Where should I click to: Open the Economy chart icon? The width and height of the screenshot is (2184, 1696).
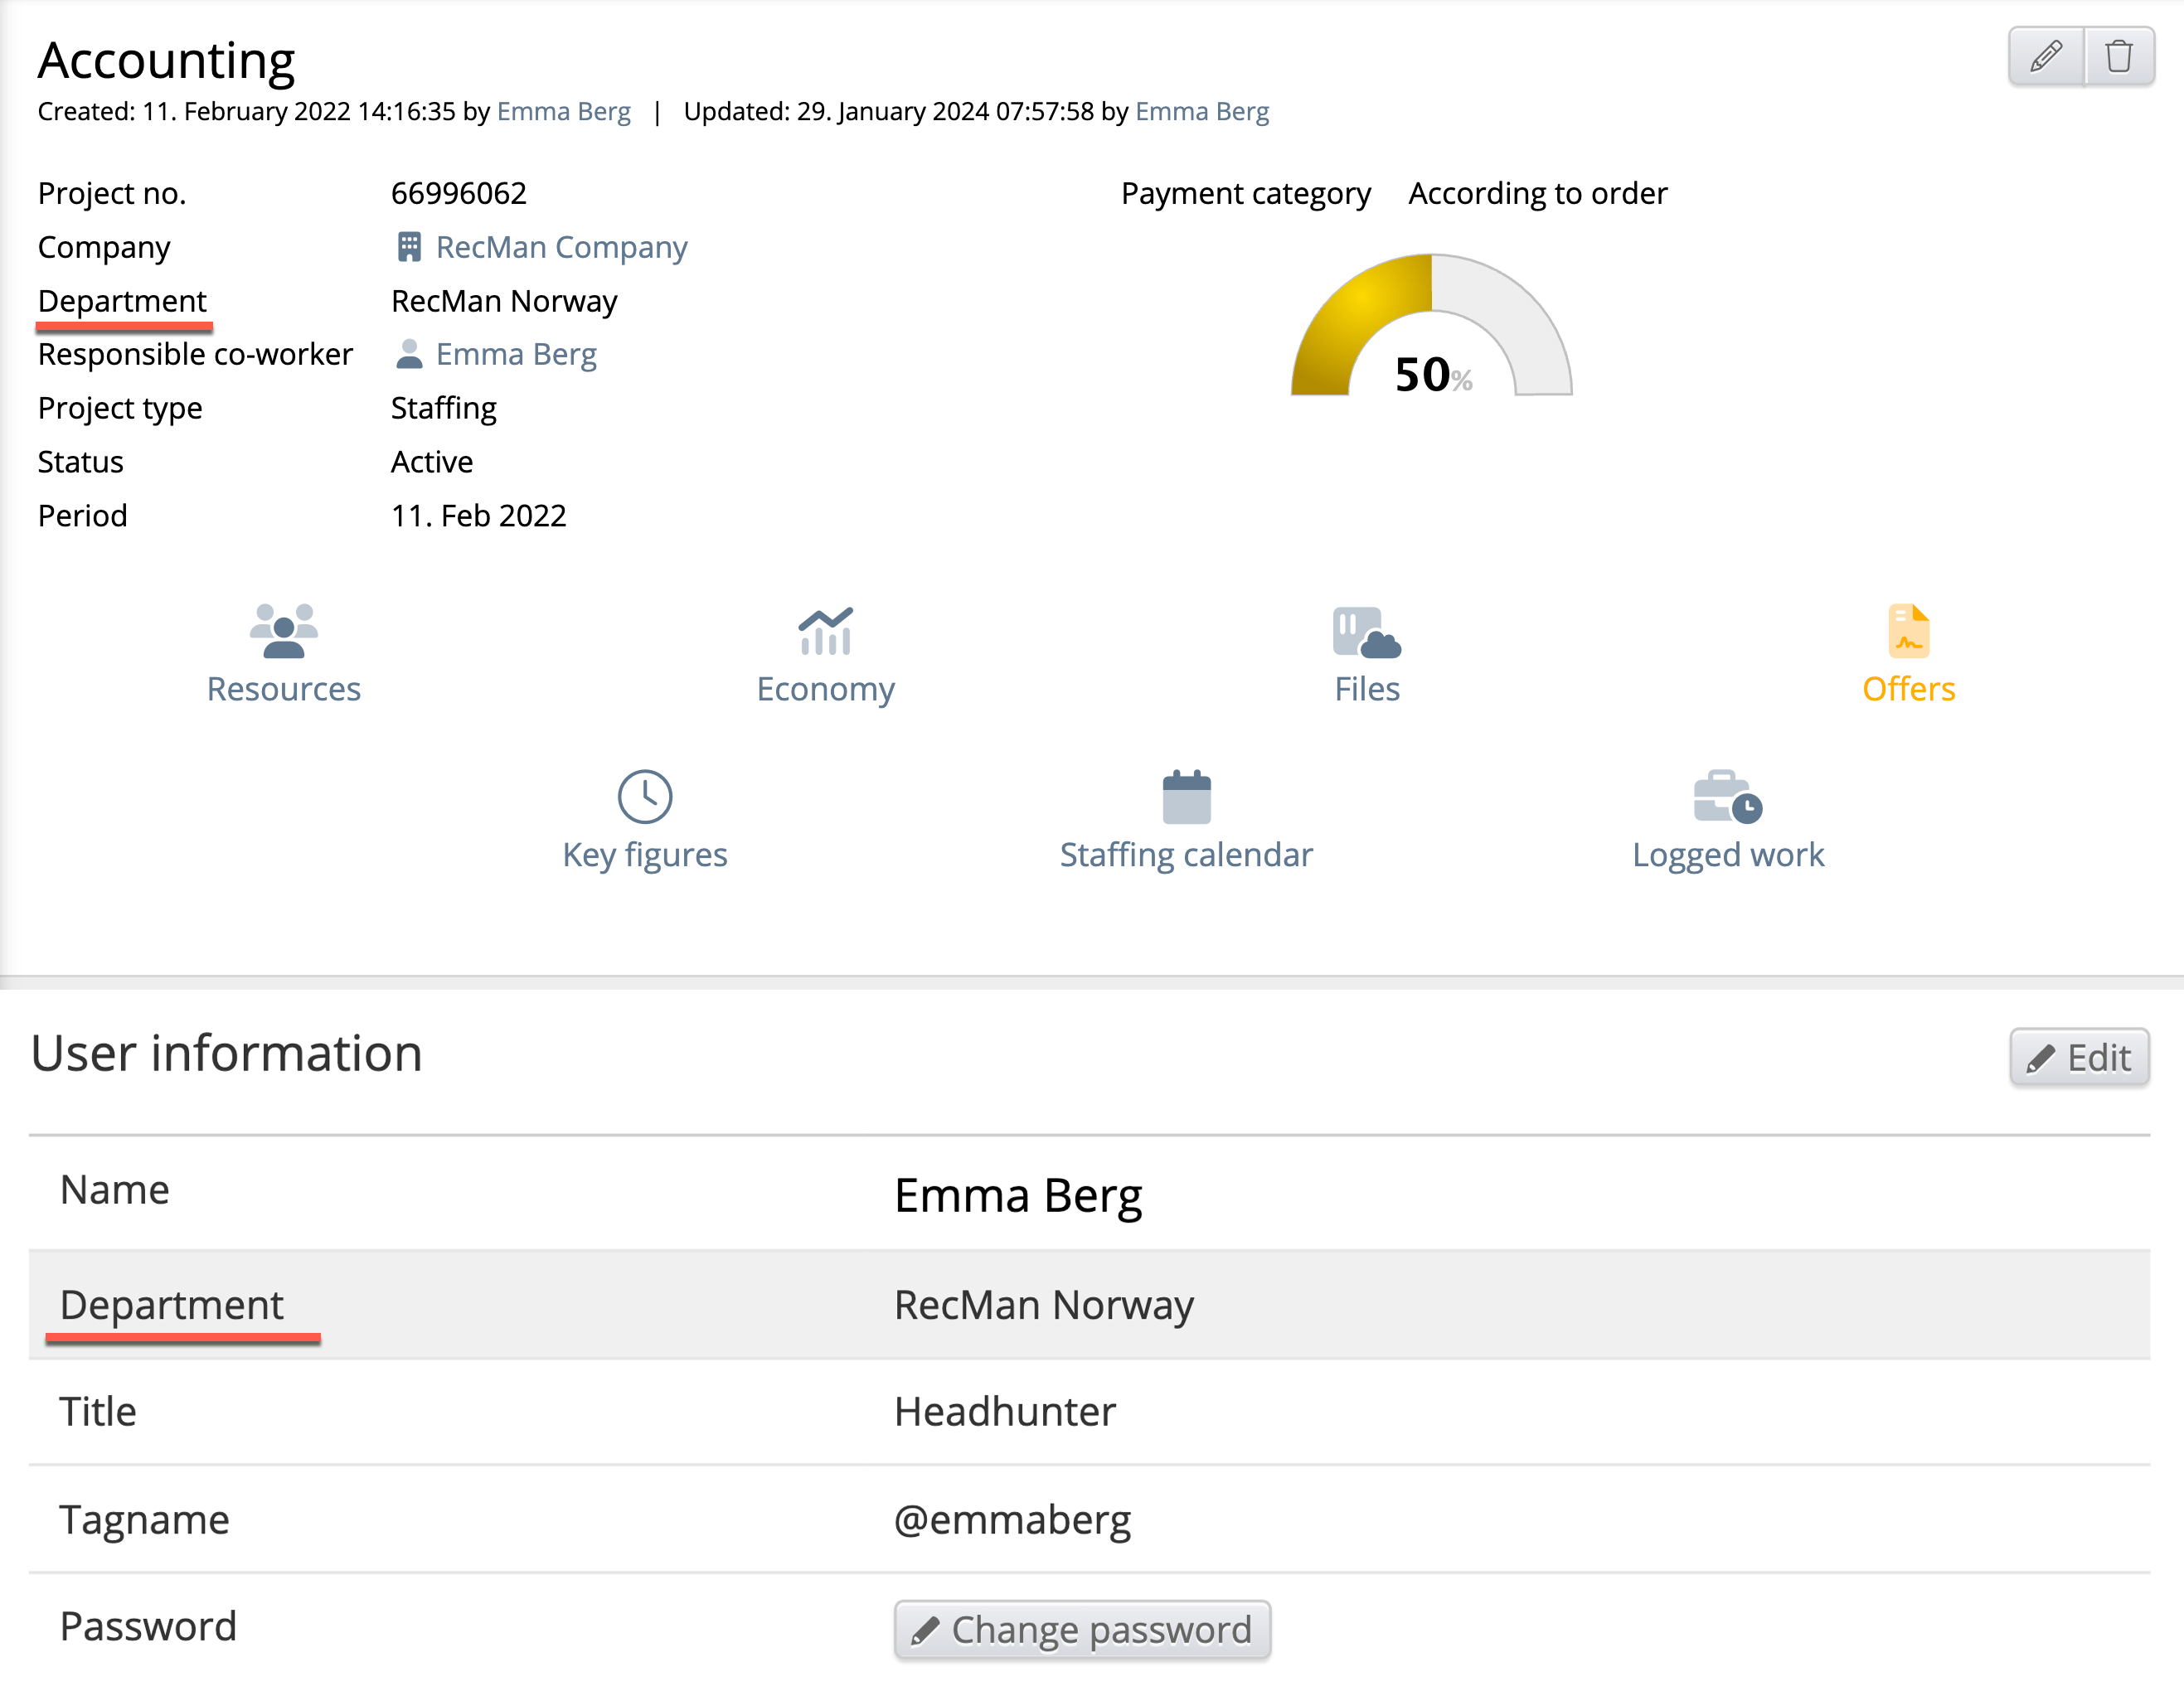click(x=825, y=631)
